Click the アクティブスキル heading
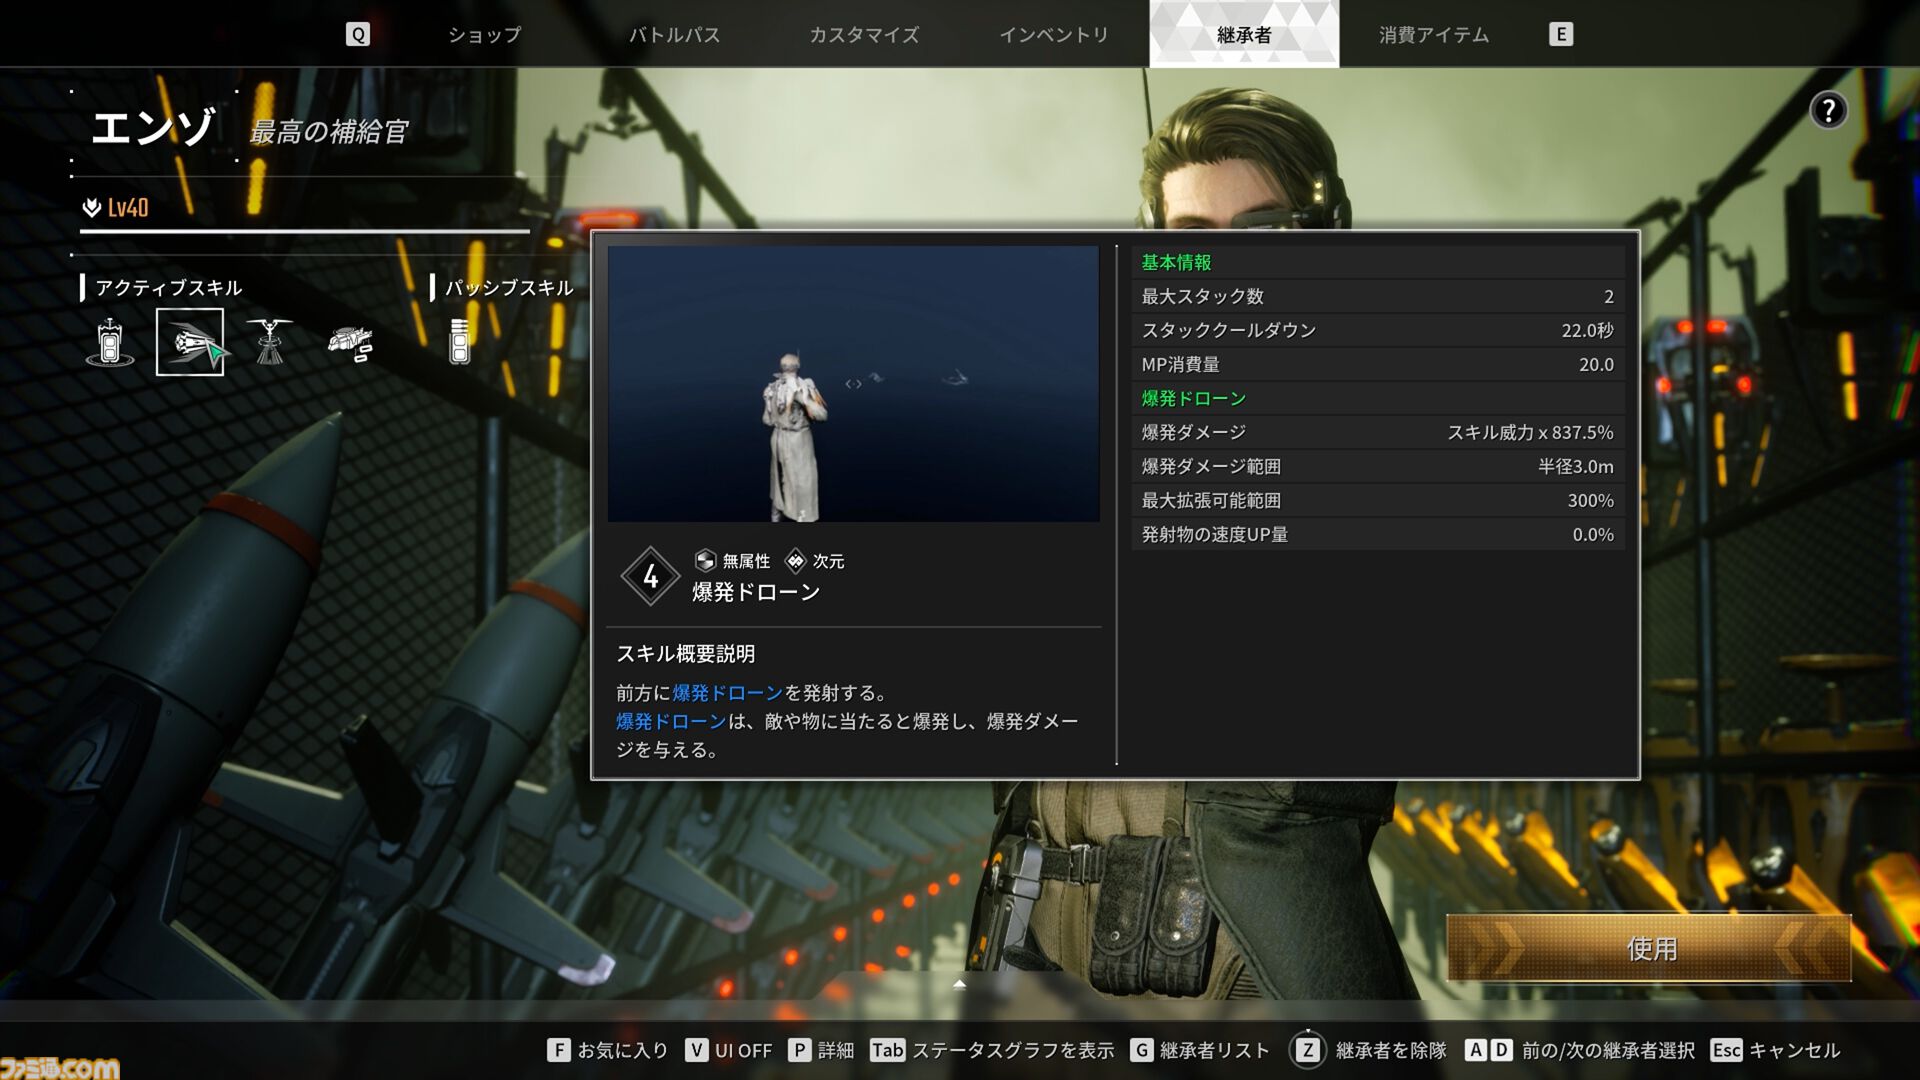 coord(169,288)
